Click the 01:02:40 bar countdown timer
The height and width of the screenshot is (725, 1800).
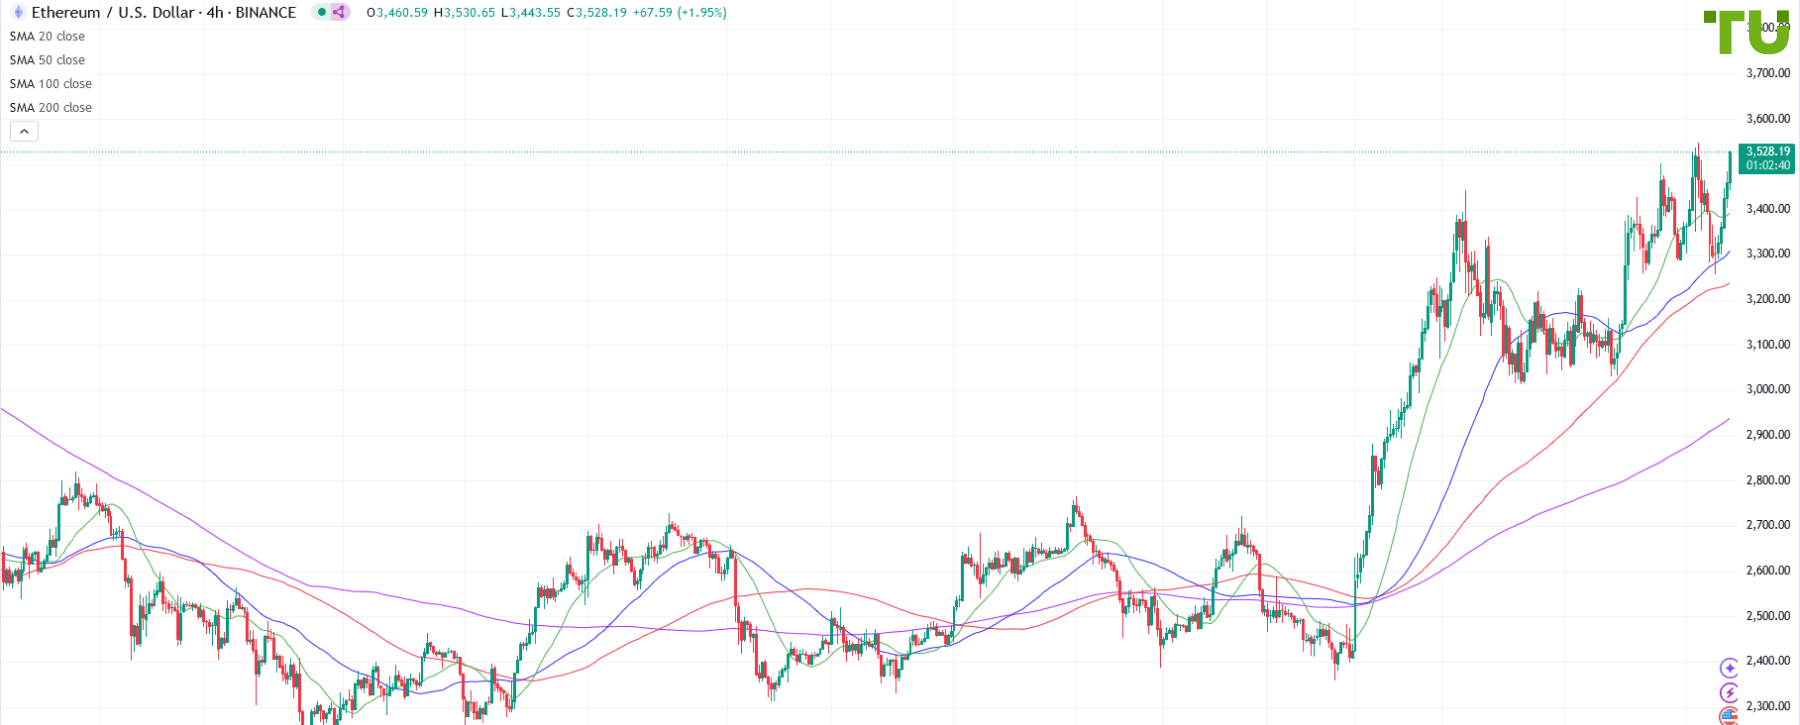pyautogui.click(x=1768, y=165)
